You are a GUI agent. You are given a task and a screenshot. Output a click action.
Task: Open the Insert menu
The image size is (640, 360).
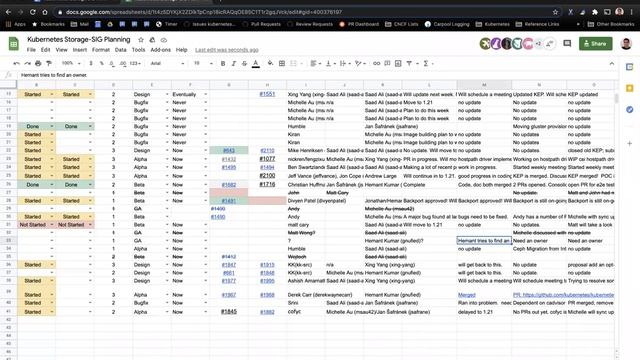(80, 50)
